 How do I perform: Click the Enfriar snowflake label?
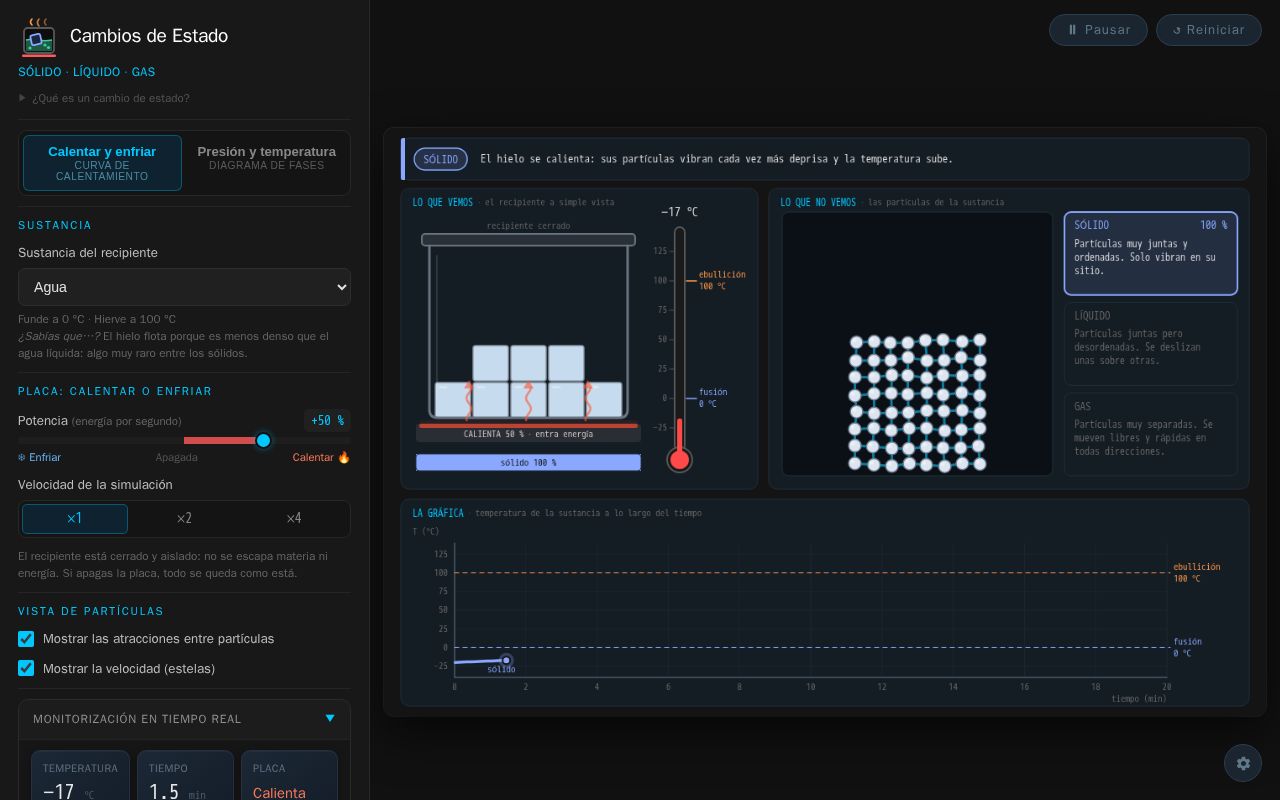click(39, 457)
